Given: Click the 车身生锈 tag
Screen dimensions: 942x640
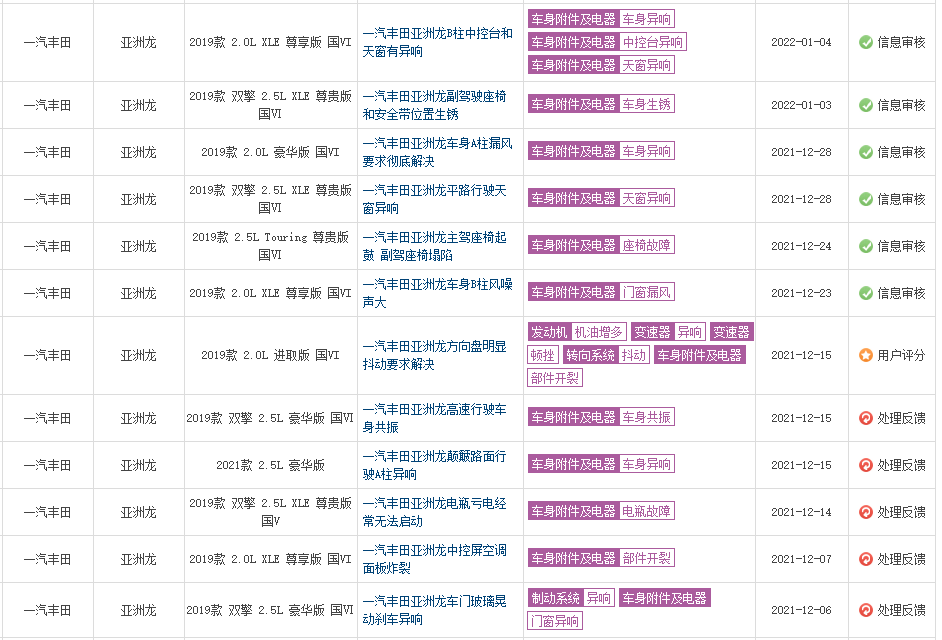Looking at the screenshot, I should tap(646, 104).
